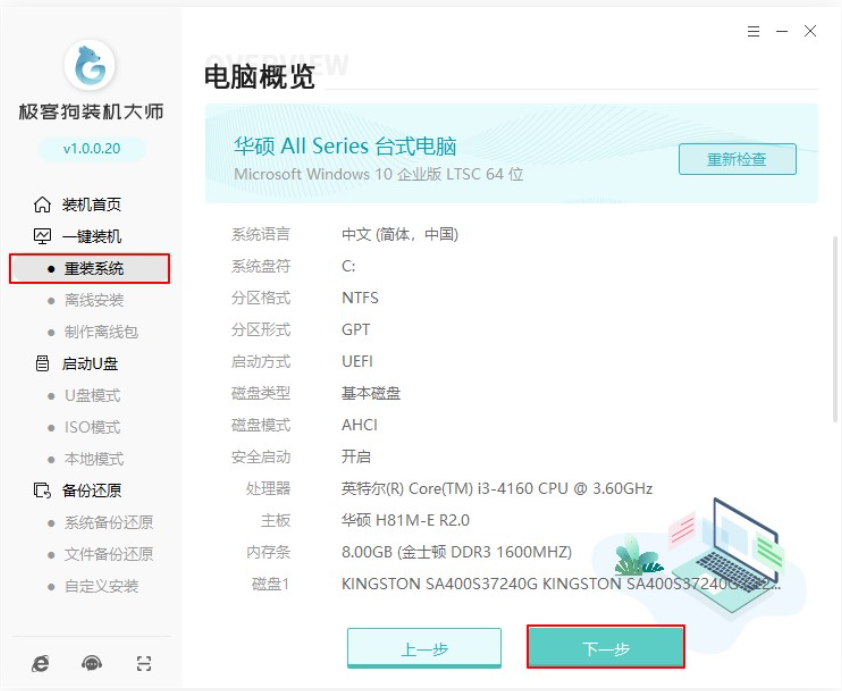842x691 pixels.
Task: Click the backup icon beside 备份还原
Action: [42, 490]
